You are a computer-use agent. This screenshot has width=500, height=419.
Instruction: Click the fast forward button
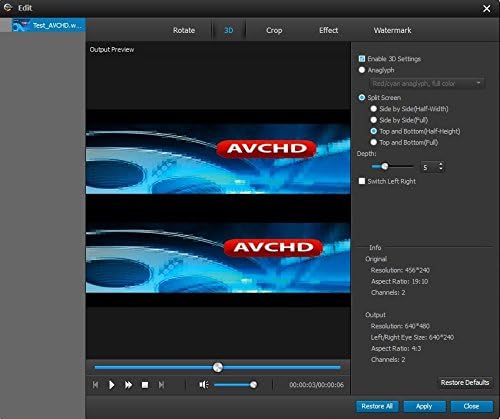[128, 385]
